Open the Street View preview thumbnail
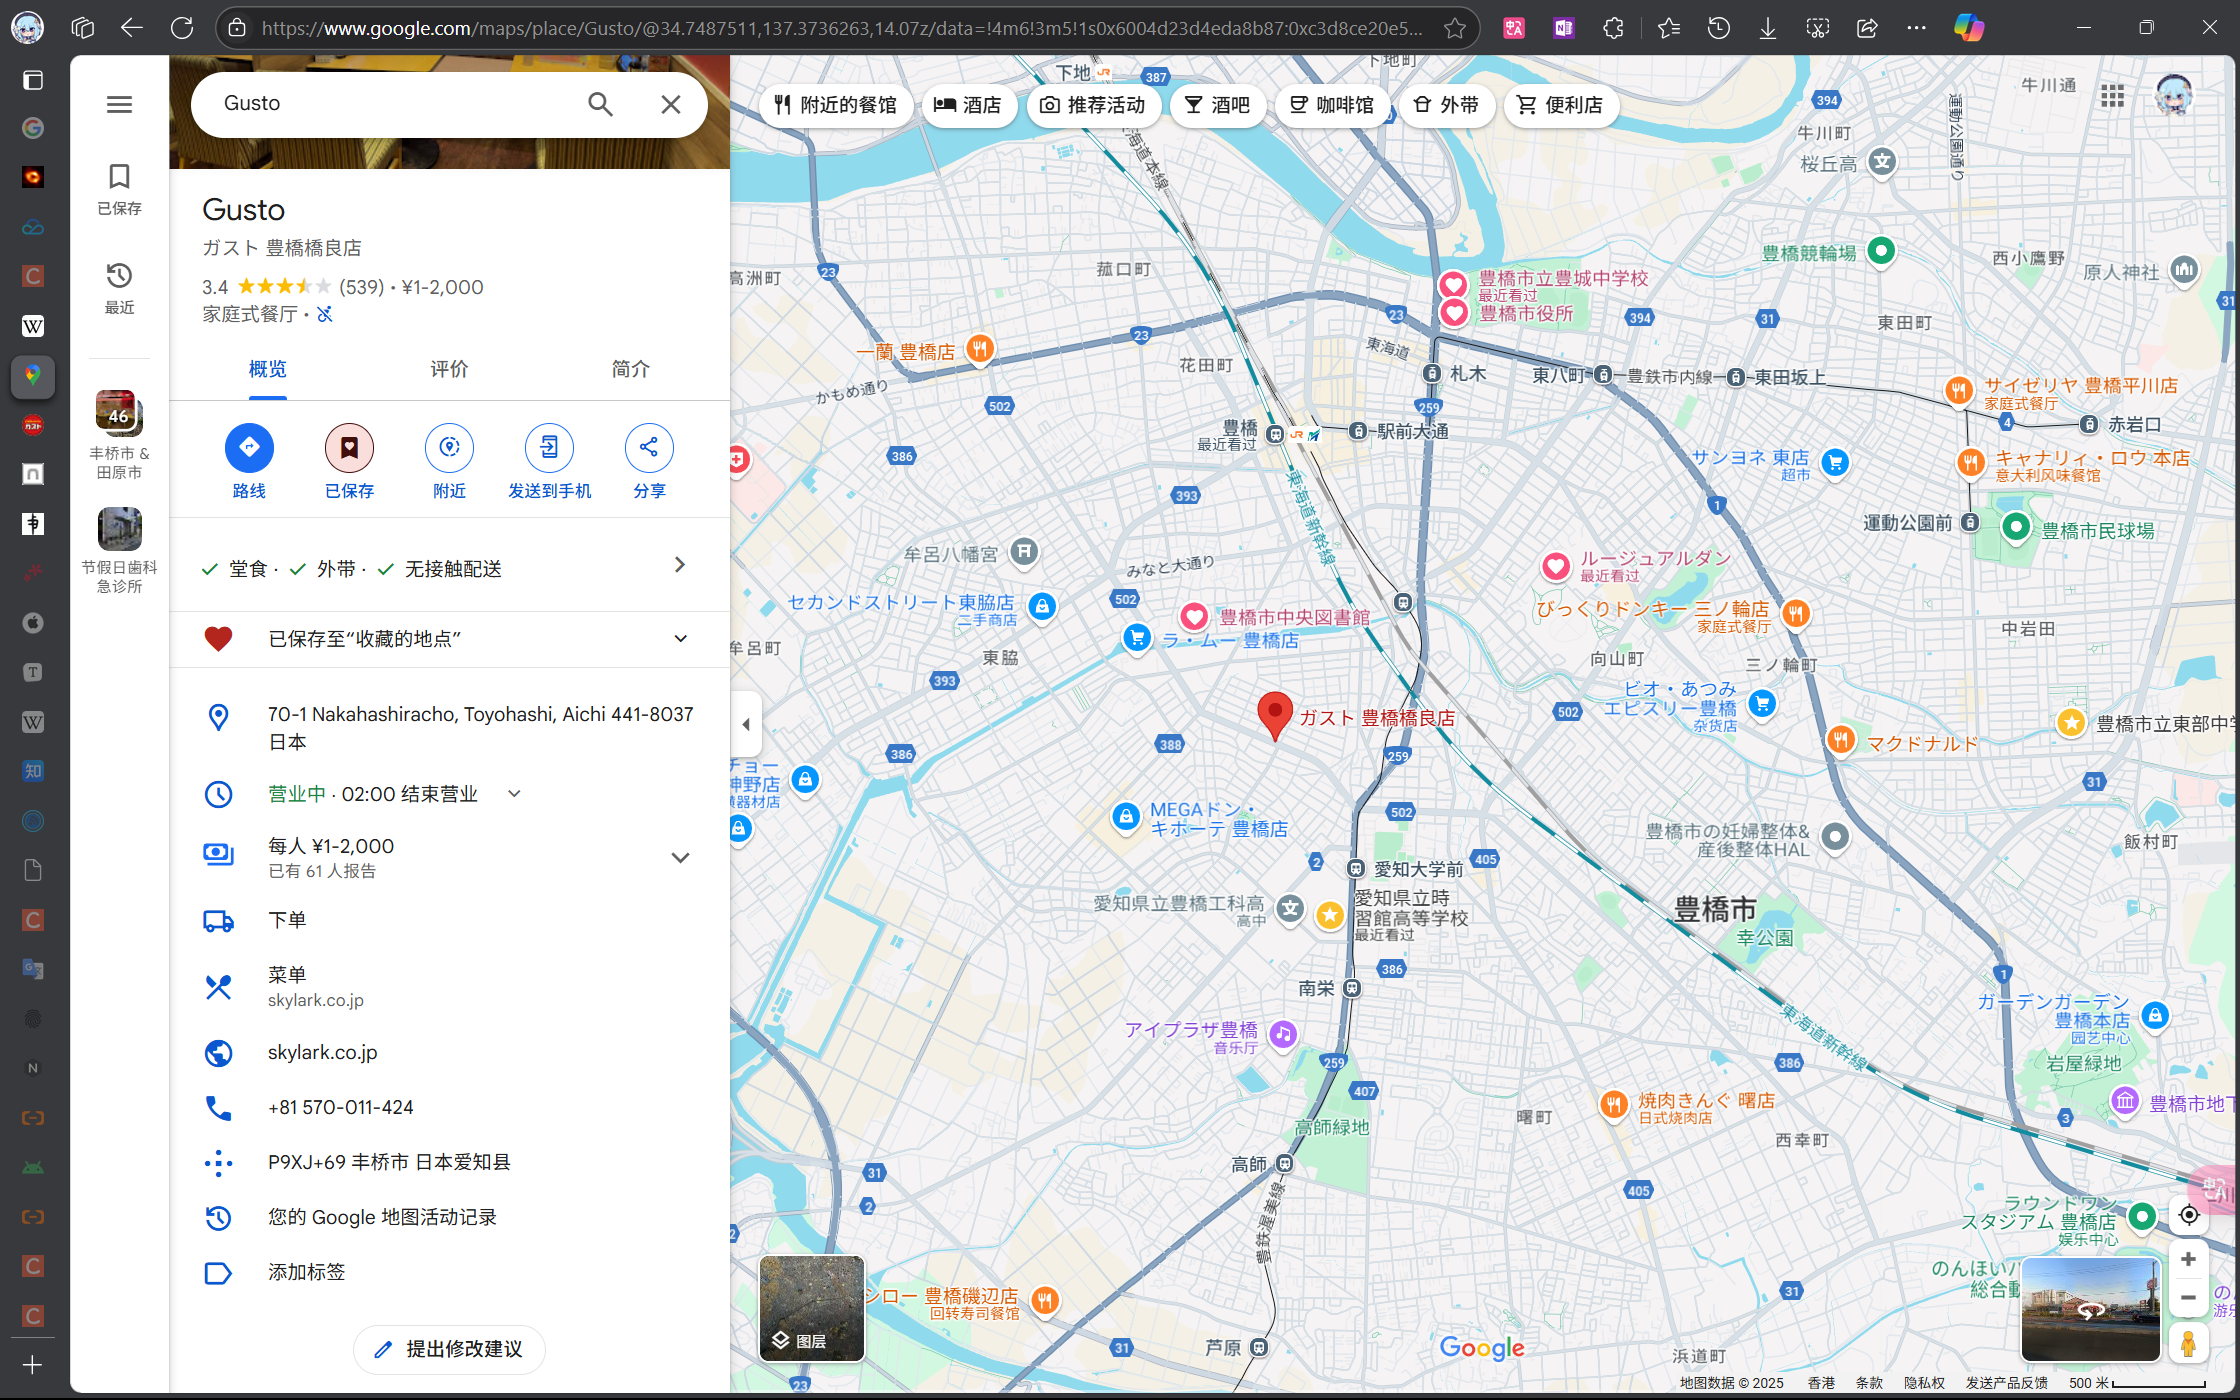Viewport: 2240px width, 1400px height. [x=2090, y=1309]
